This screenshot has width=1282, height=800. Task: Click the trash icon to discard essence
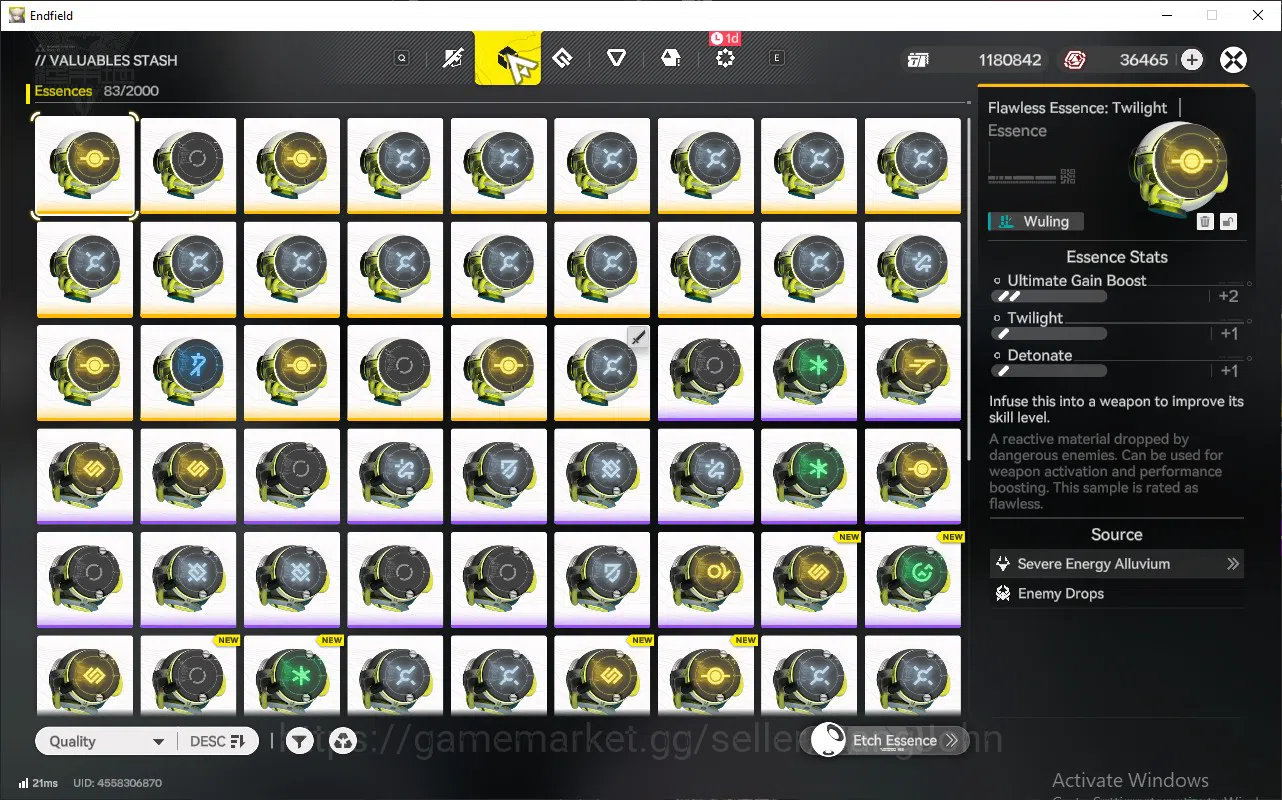tap(1205, 222)
